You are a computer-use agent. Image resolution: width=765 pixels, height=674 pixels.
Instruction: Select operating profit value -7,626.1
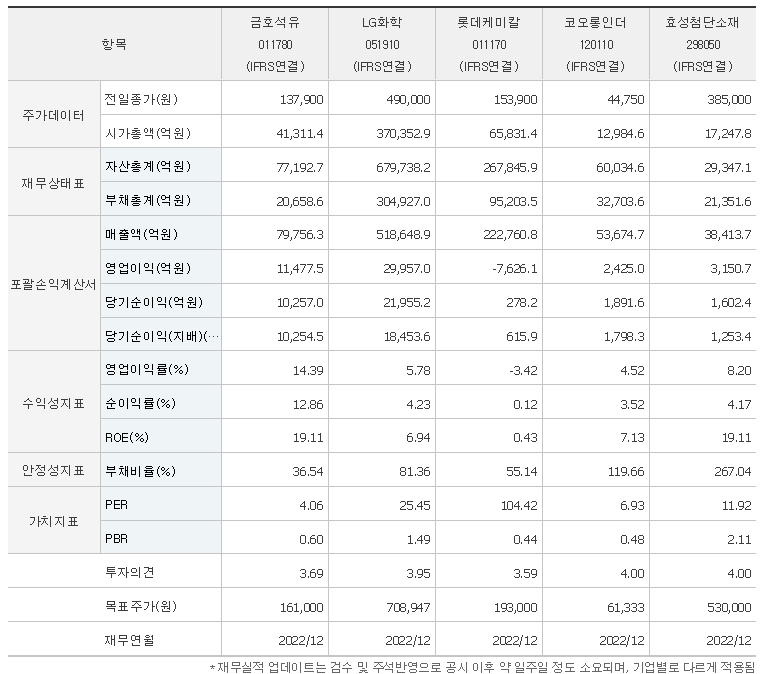[x=515, y=269]
